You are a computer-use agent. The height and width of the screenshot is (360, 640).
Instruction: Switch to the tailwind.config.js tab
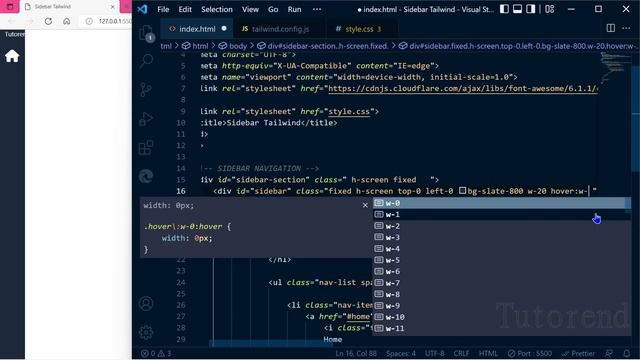[x=280, y=29]
